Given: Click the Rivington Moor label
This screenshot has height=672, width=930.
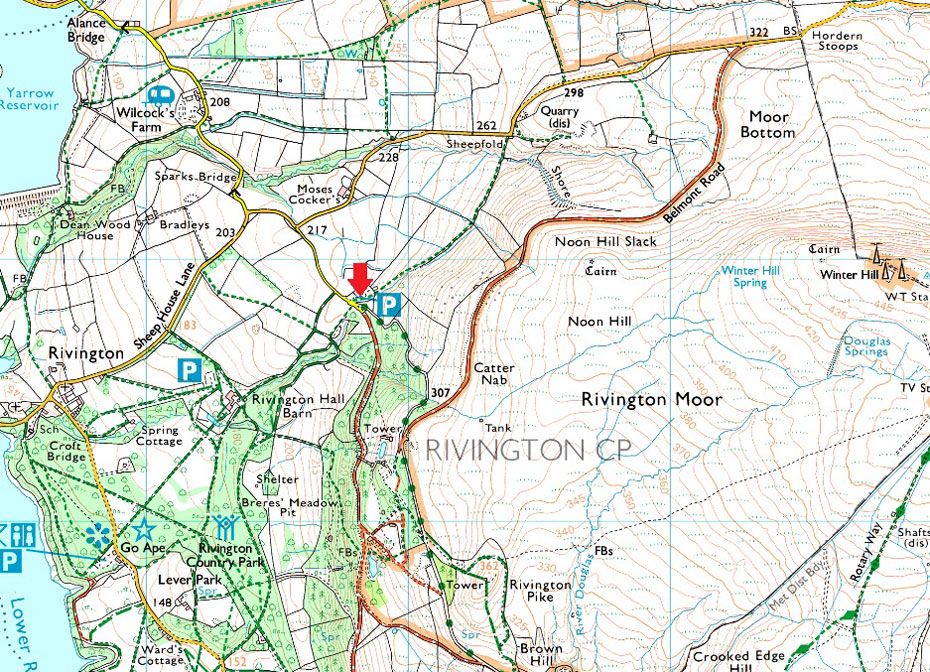Looking at the screenshot, I should [x=651, y=400].
